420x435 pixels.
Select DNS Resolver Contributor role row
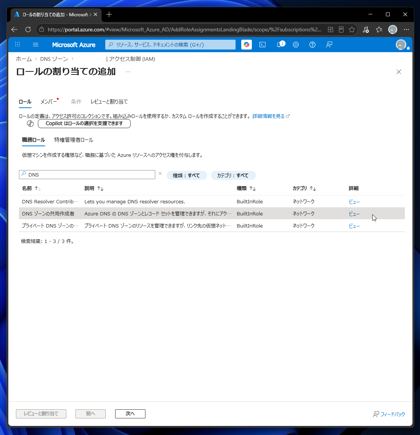coord(212,202)
